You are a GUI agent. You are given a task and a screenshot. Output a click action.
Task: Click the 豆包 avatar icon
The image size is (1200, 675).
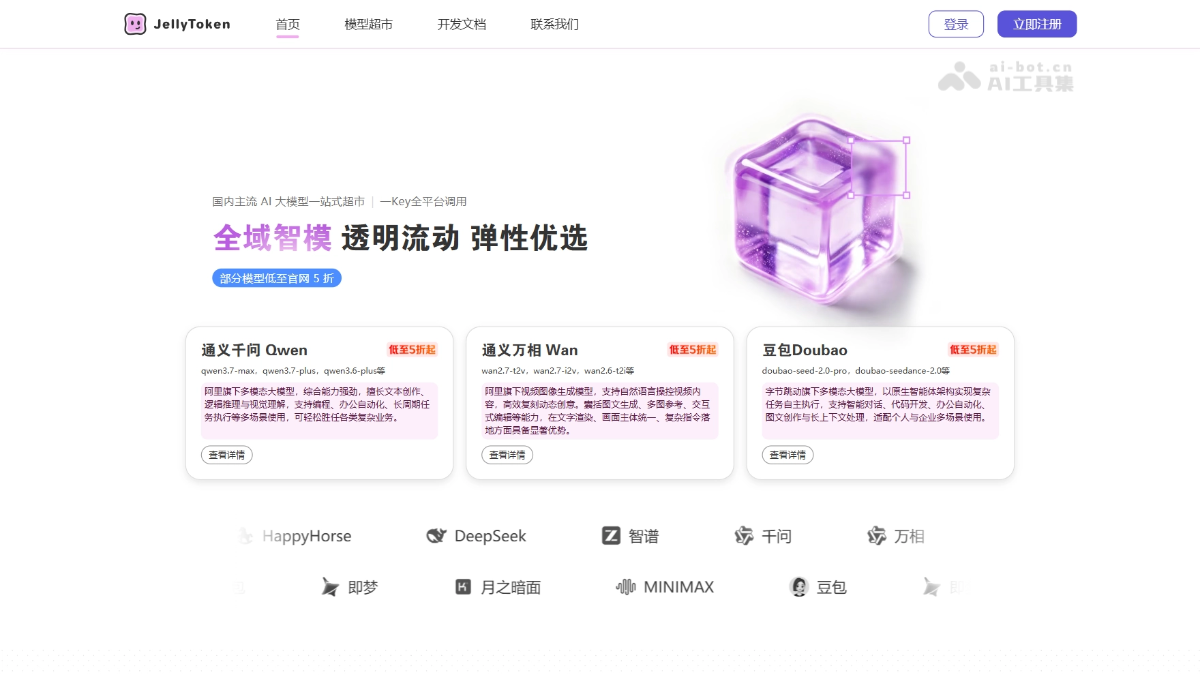[x=799, y=587]
